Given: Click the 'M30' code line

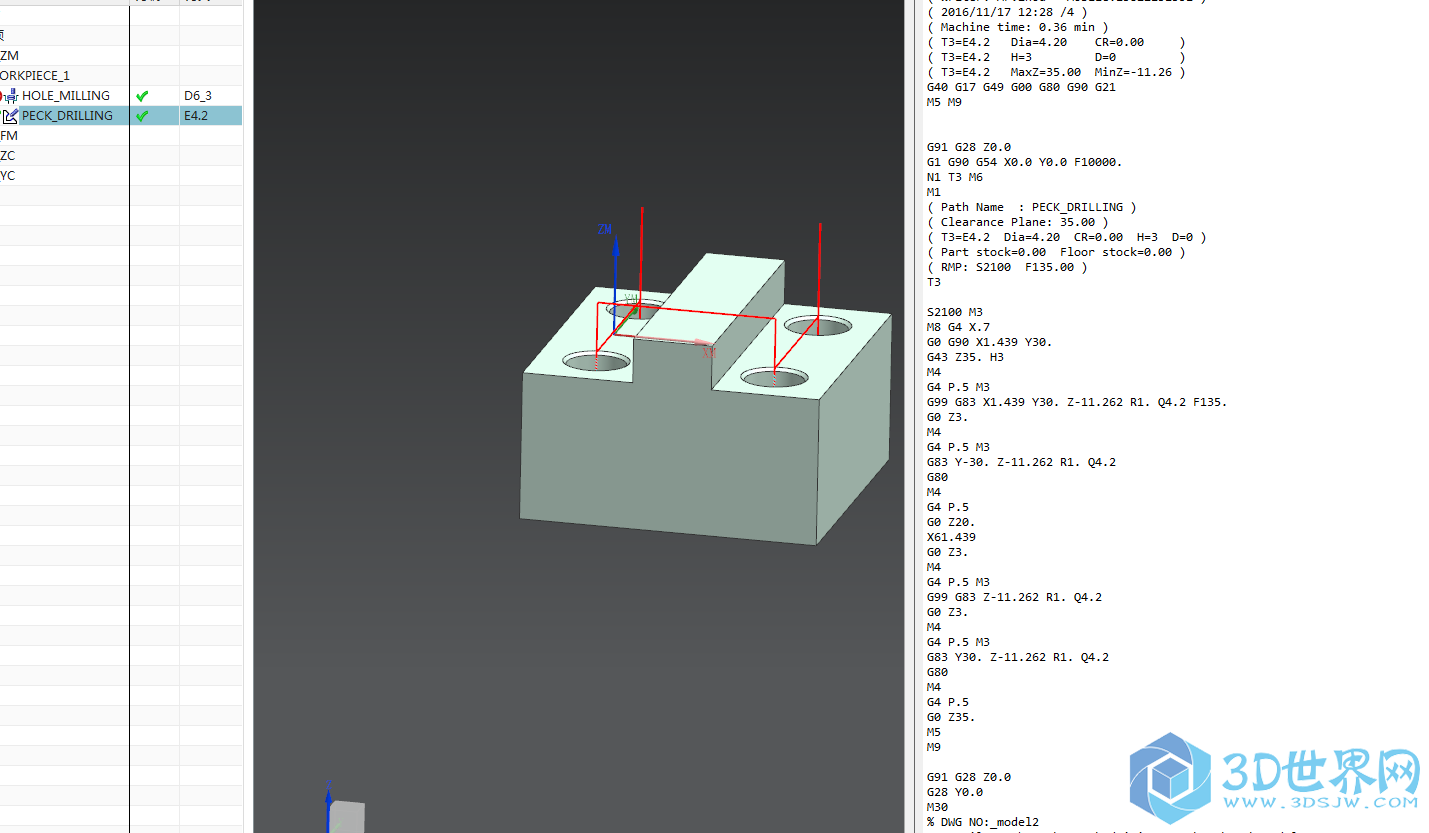Looking at the screenshot, I should click(x=938, y=807).
